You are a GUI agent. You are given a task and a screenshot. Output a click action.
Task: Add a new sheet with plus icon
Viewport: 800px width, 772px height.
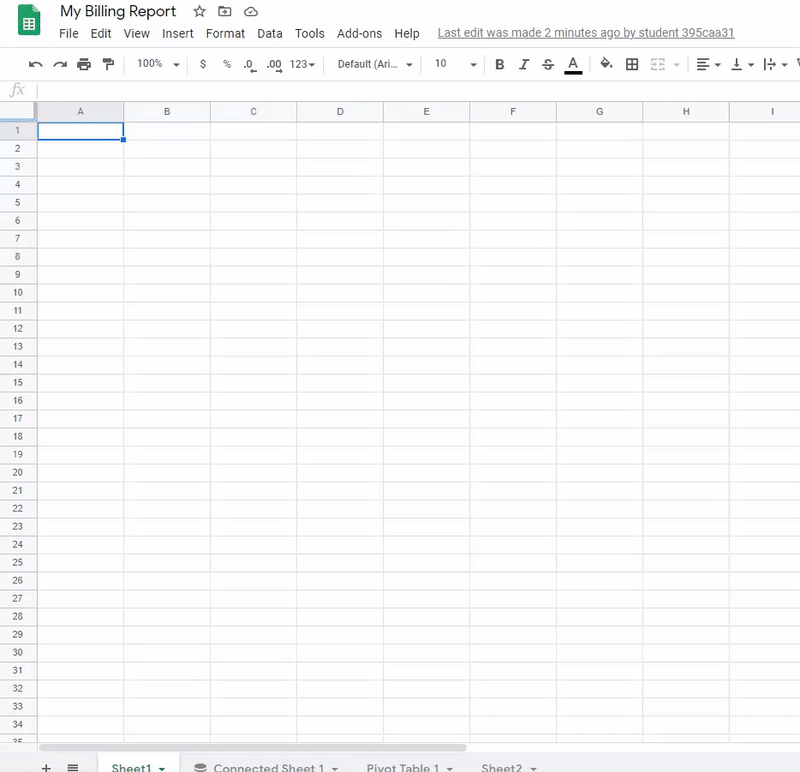tap(46, 767)
